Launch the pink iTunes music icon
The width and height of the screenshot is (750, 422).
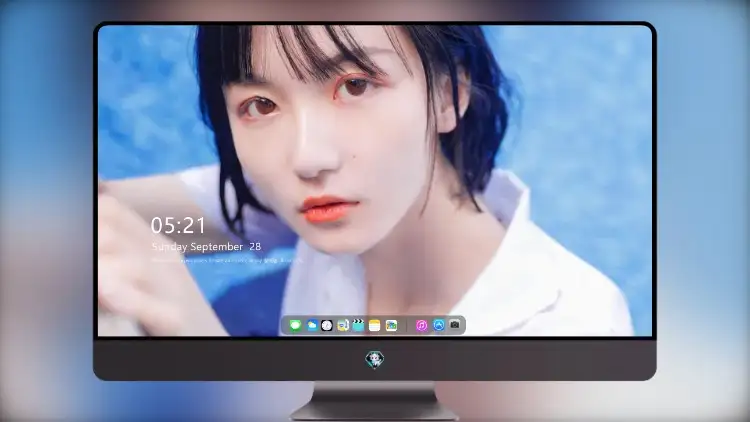(x=421, y=325)
